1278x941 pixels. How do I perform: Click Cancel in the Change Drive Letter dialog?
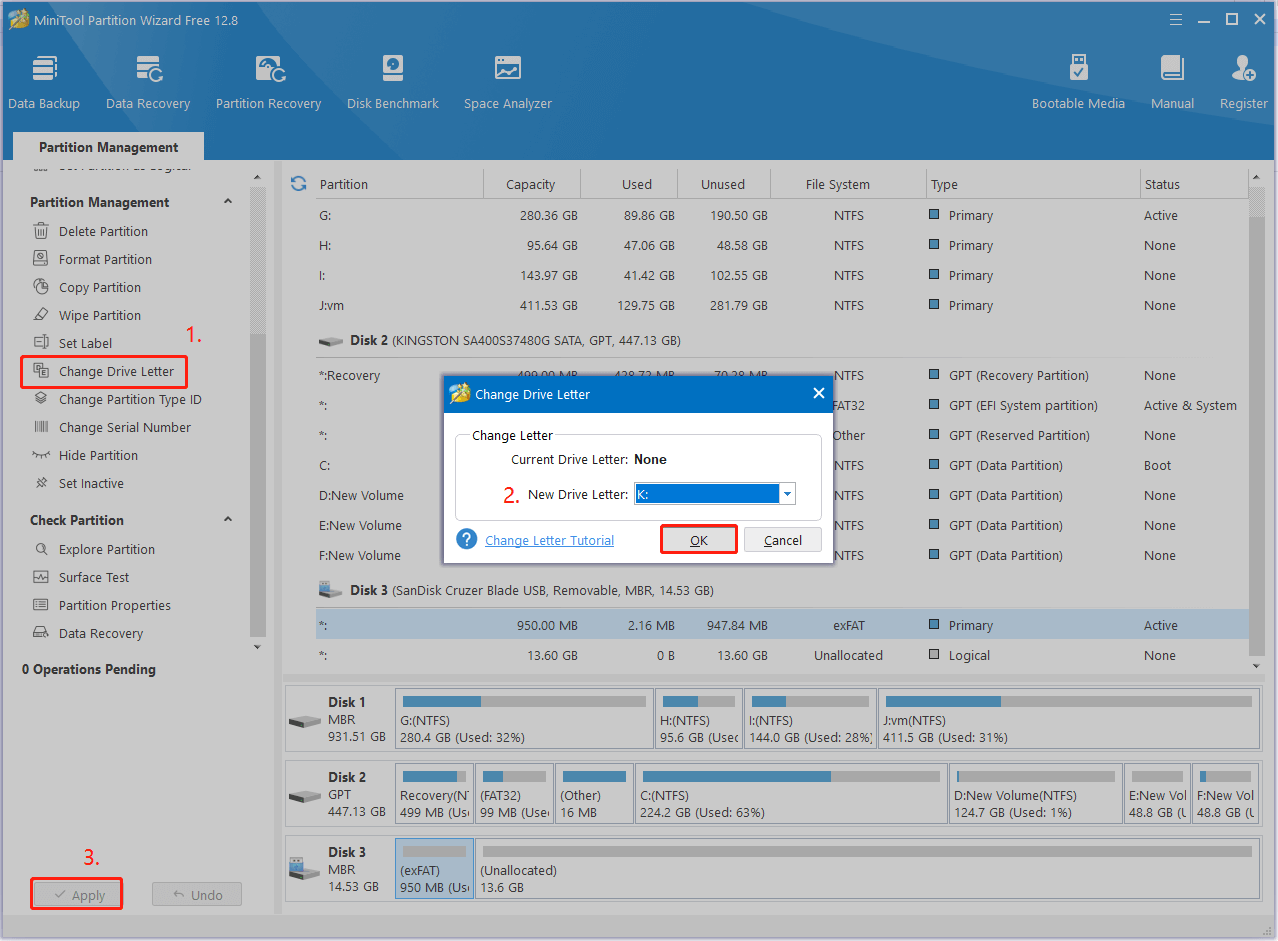click(783, 540)
